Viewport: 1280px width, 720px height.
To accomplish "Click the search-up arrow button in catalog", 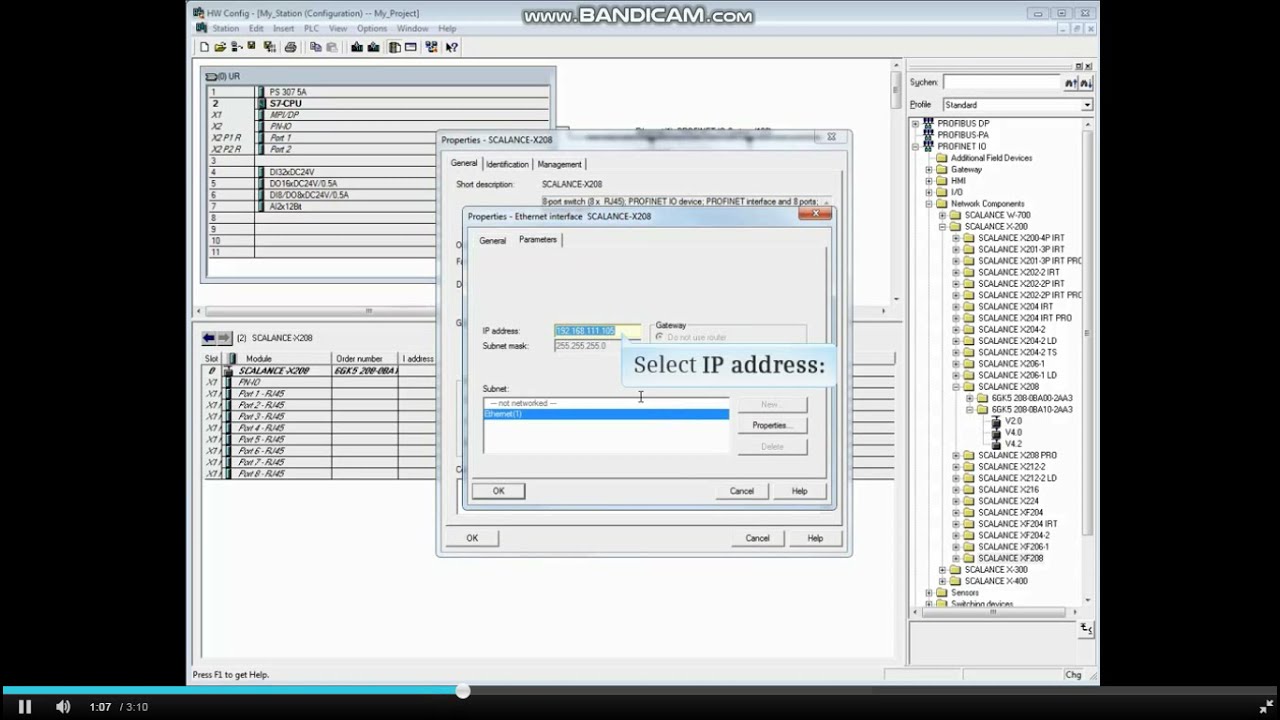I will [1070, 83].
